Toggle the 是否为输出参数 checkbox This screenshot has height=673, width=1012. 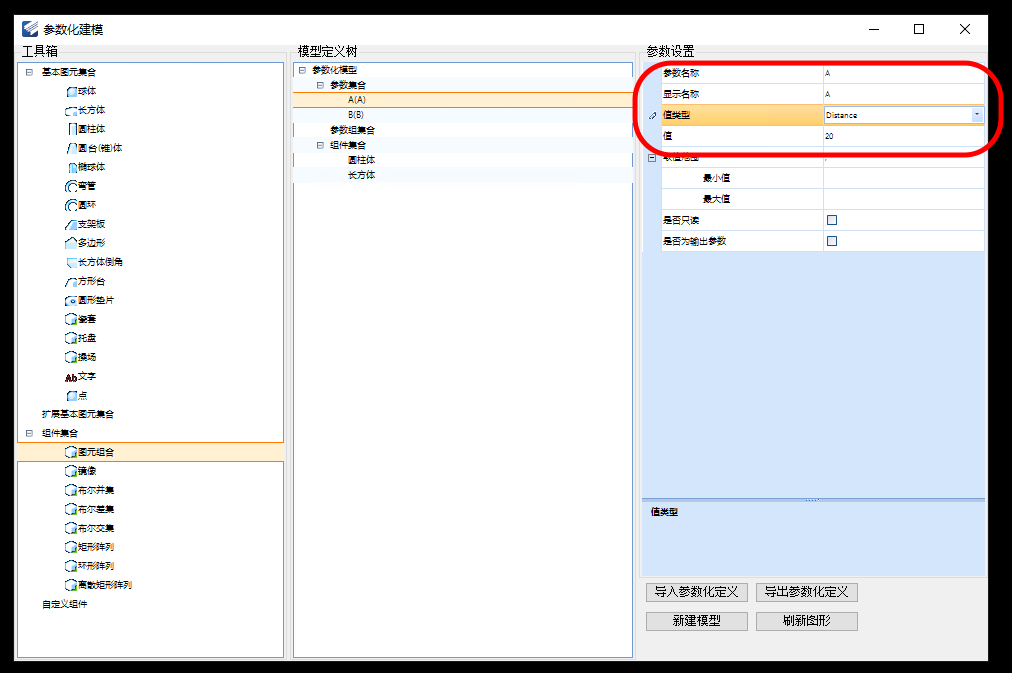[832, 241]
